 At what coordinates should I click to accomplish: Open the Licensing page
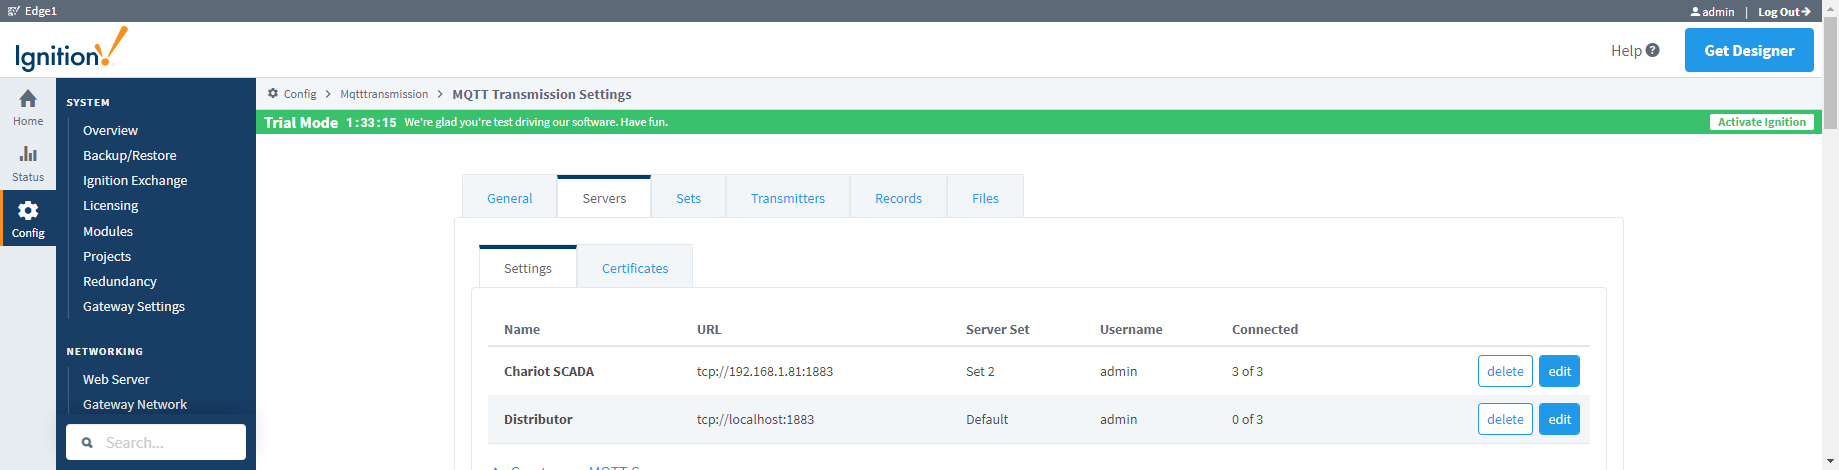coord(110,205)
